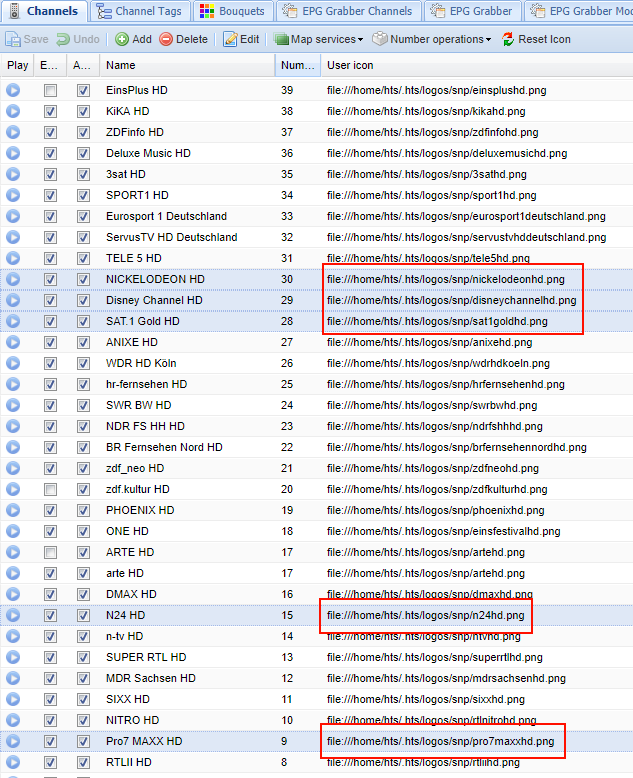Select channel number 21 for zdf_neo HD
633x778 pixels.
pyautogui.click(x=287, y=468)
